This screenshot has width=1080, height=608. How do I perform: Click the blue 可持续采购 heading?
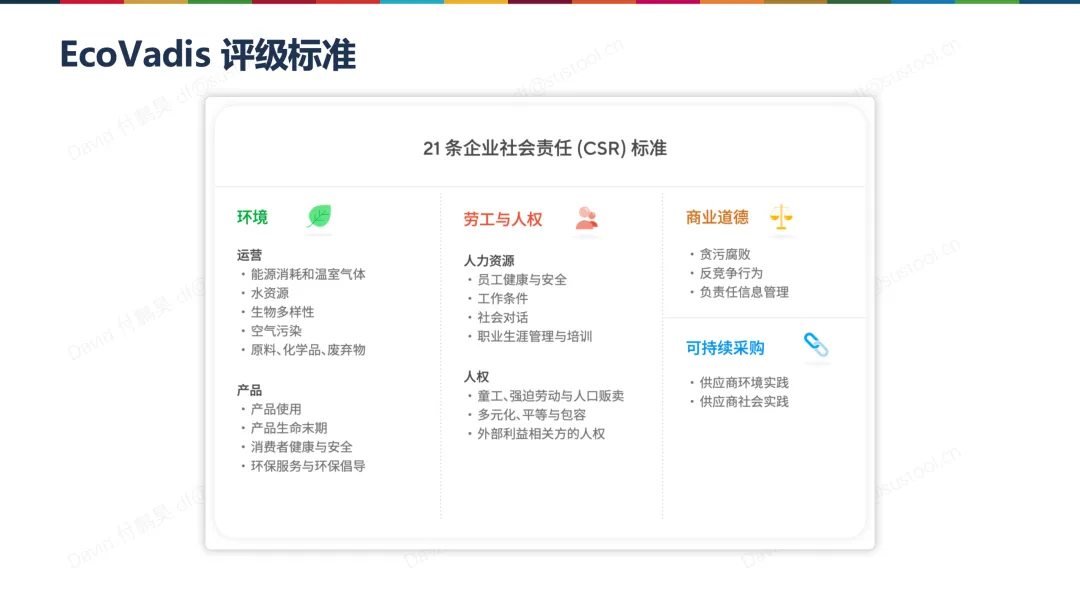(x=725, y=348)
